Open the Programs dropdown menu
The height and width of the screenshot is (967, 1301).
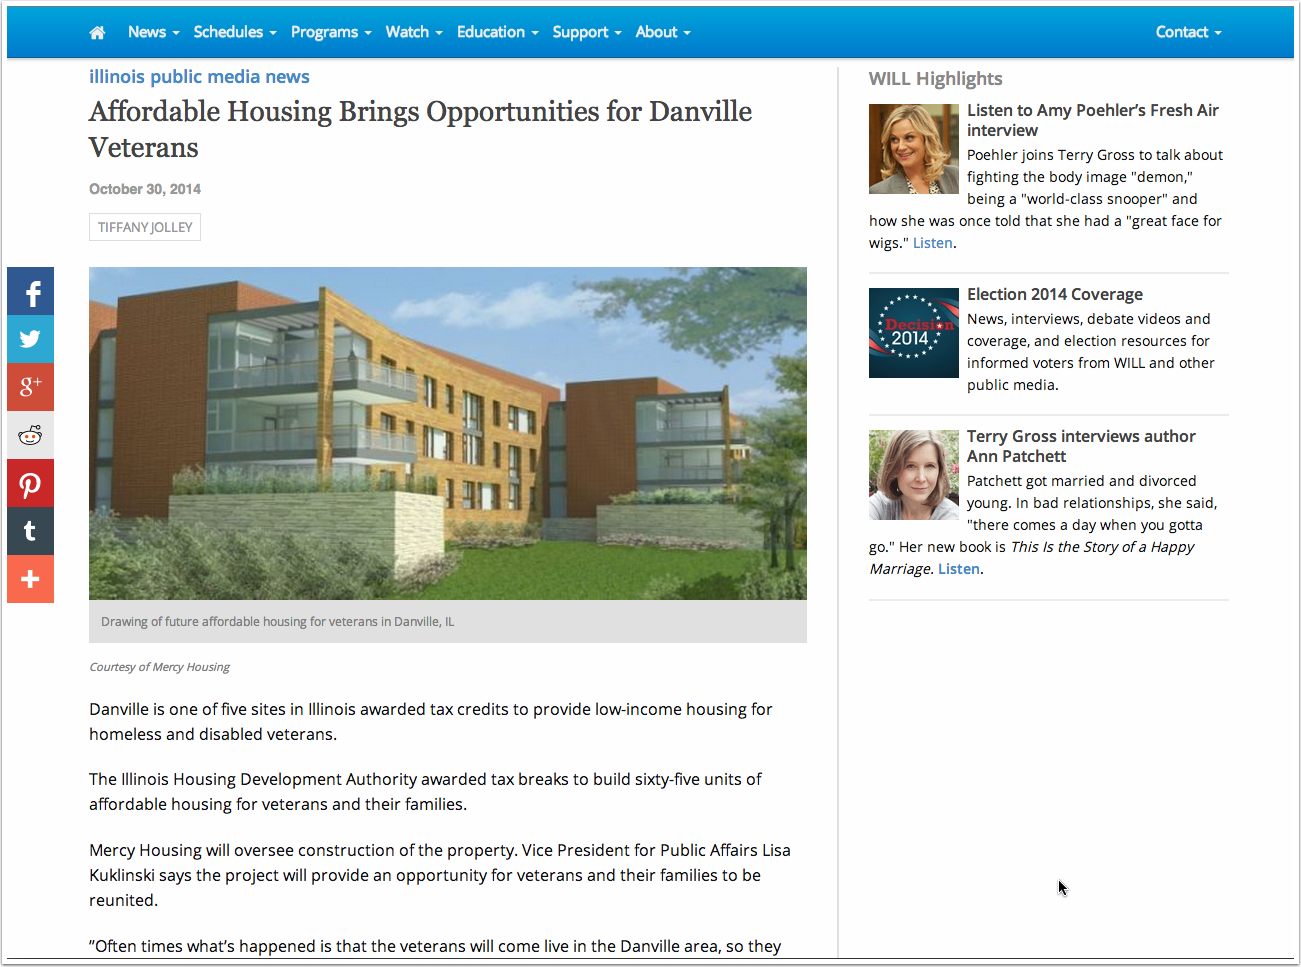tap(331, 32)
